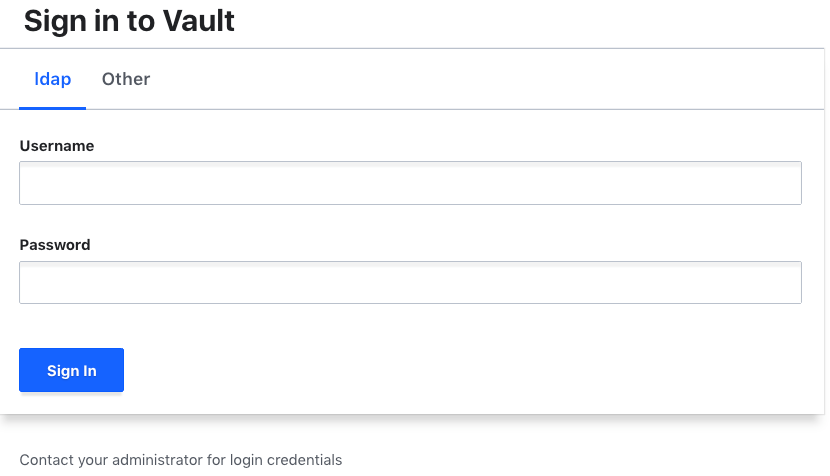Select the Other sign-in method
830x476 pixels.
tap(126, 79)
